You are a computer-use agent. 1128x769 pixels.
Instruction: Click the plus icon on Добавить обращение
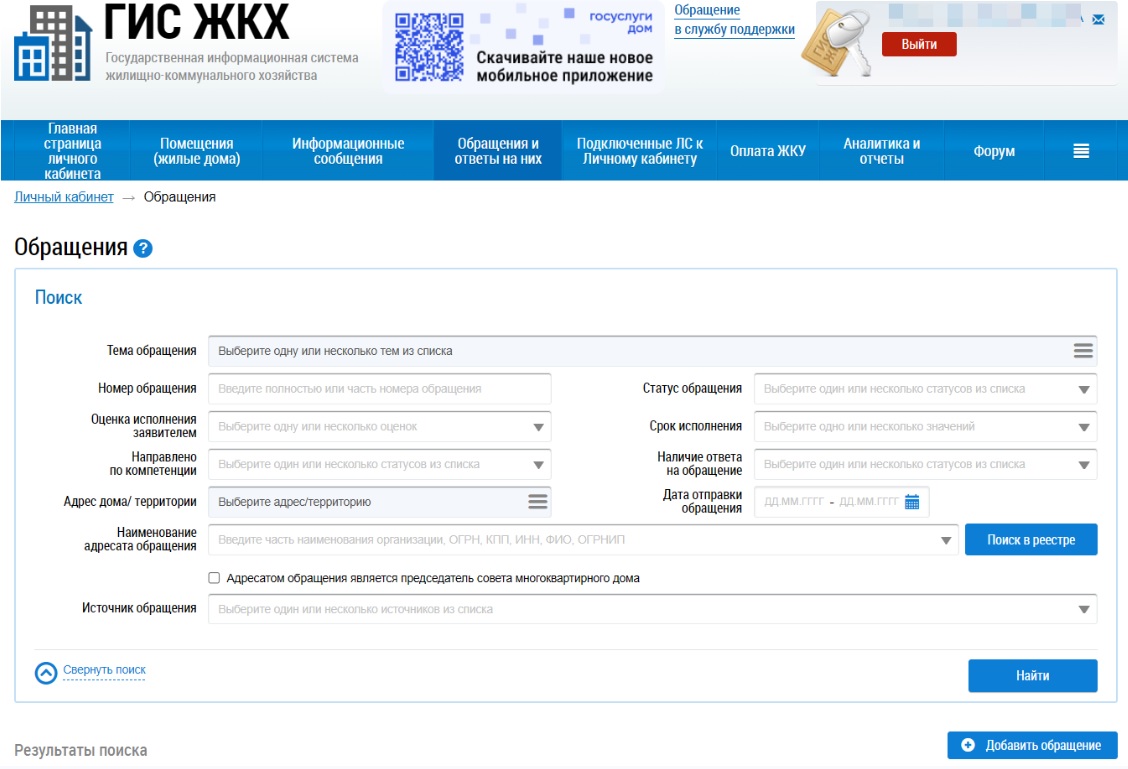pyautogui.click(x=968, y=745)
